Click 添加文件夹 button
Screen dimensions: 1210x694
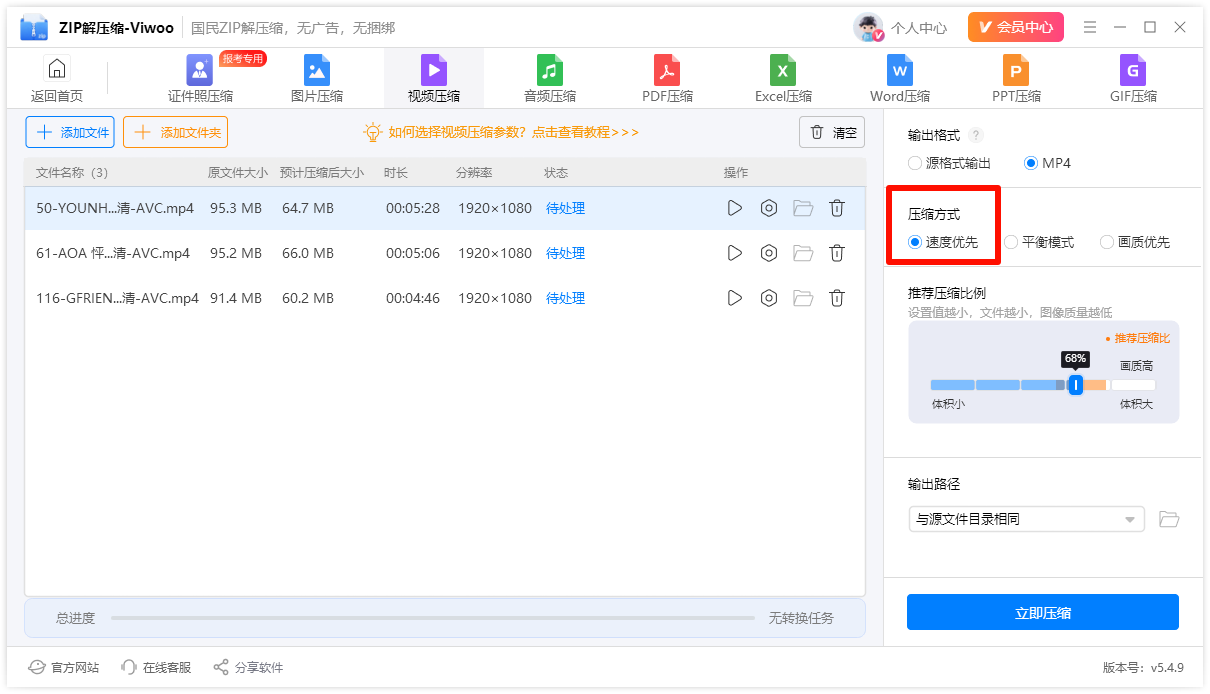(x=175, y=132)
